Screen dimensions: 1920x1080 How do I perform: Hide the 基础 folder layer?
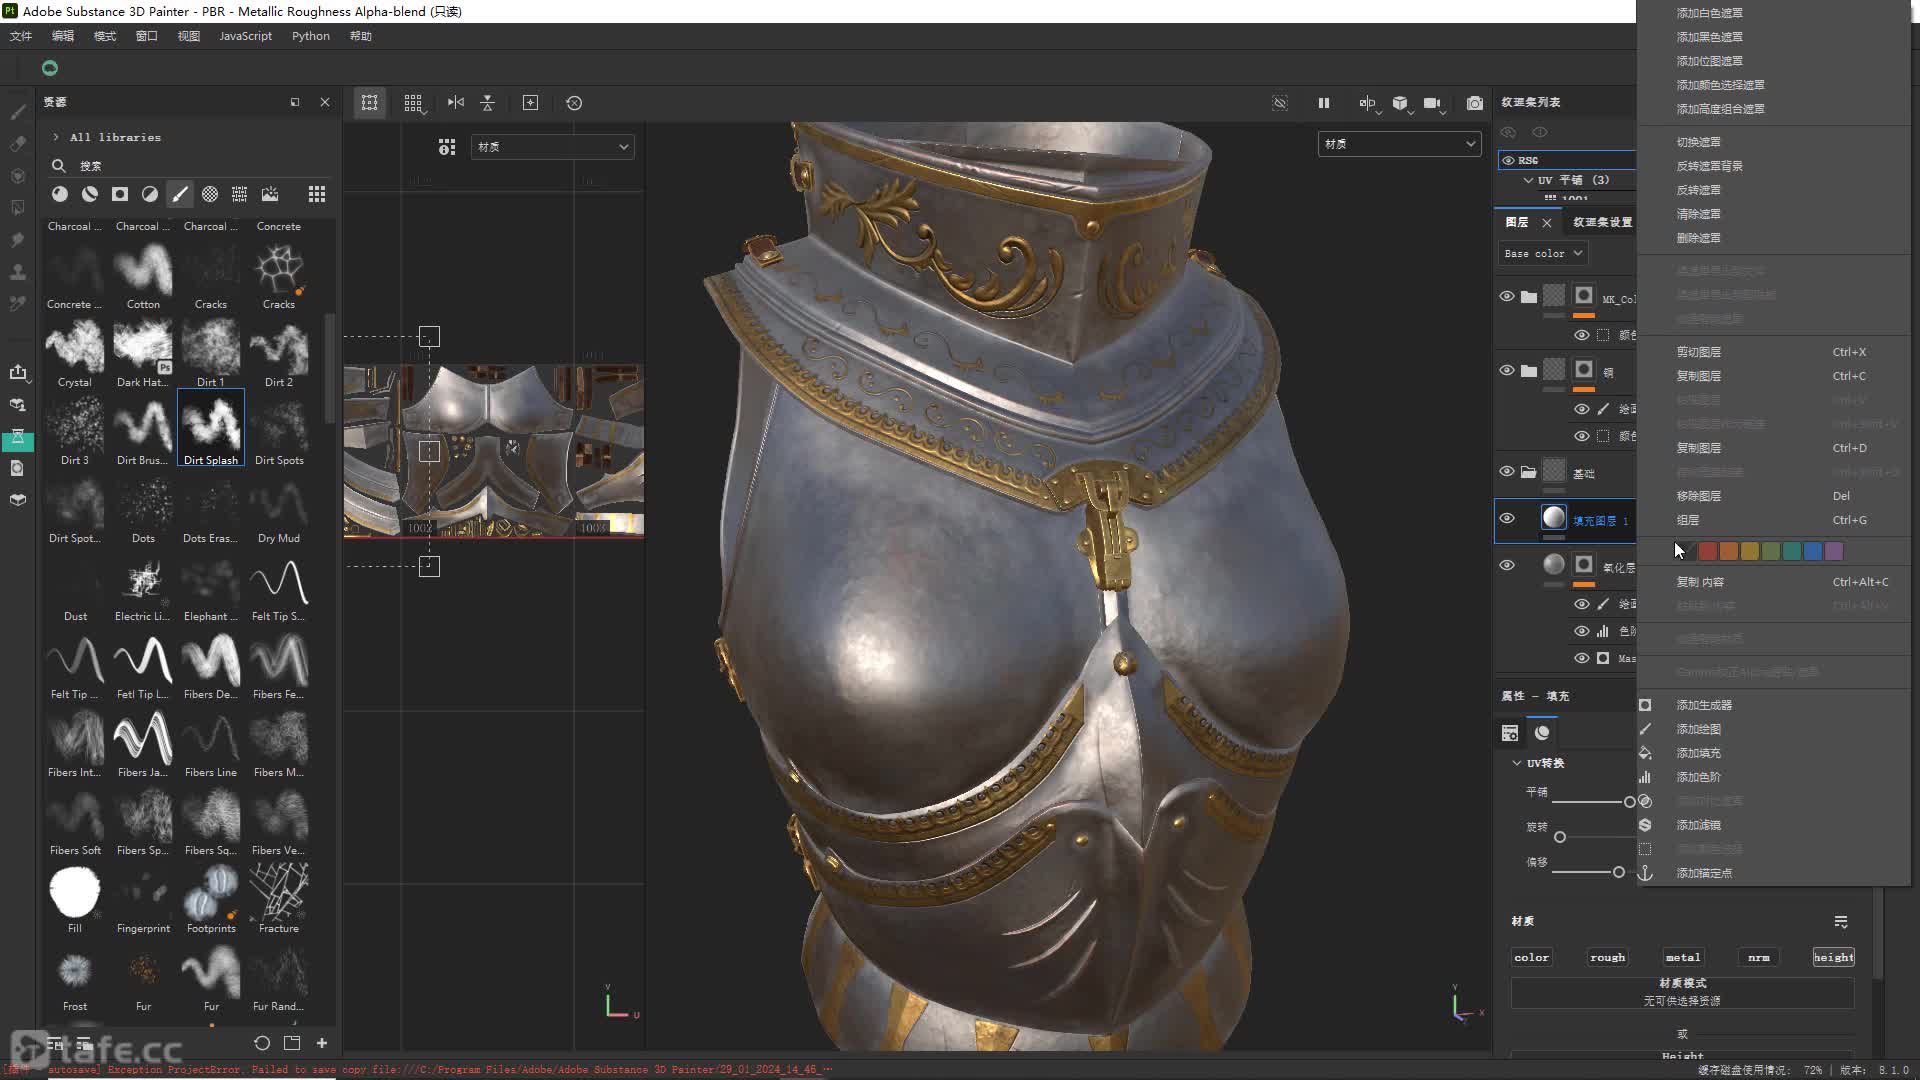click(x=1507, y=472)
